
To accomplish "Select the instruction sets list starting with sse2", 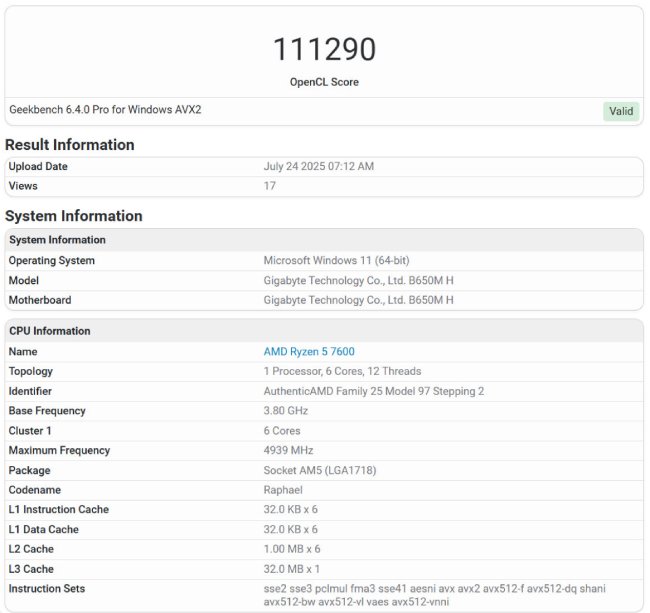I will pos(434,595).
